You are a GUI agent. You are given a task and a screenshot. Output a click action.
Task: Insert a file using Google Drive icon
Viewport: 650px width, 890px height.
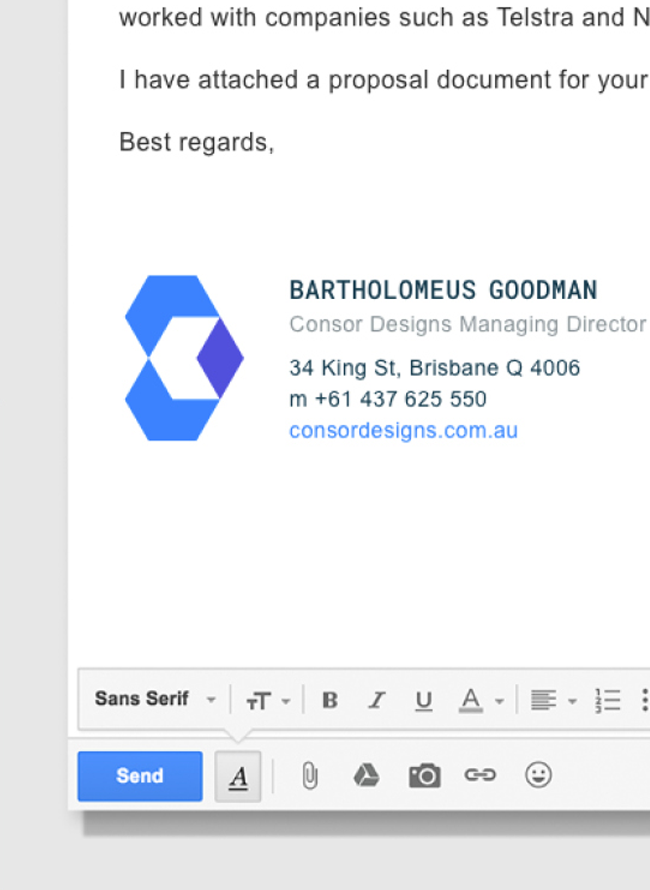[x=367, y=776]
